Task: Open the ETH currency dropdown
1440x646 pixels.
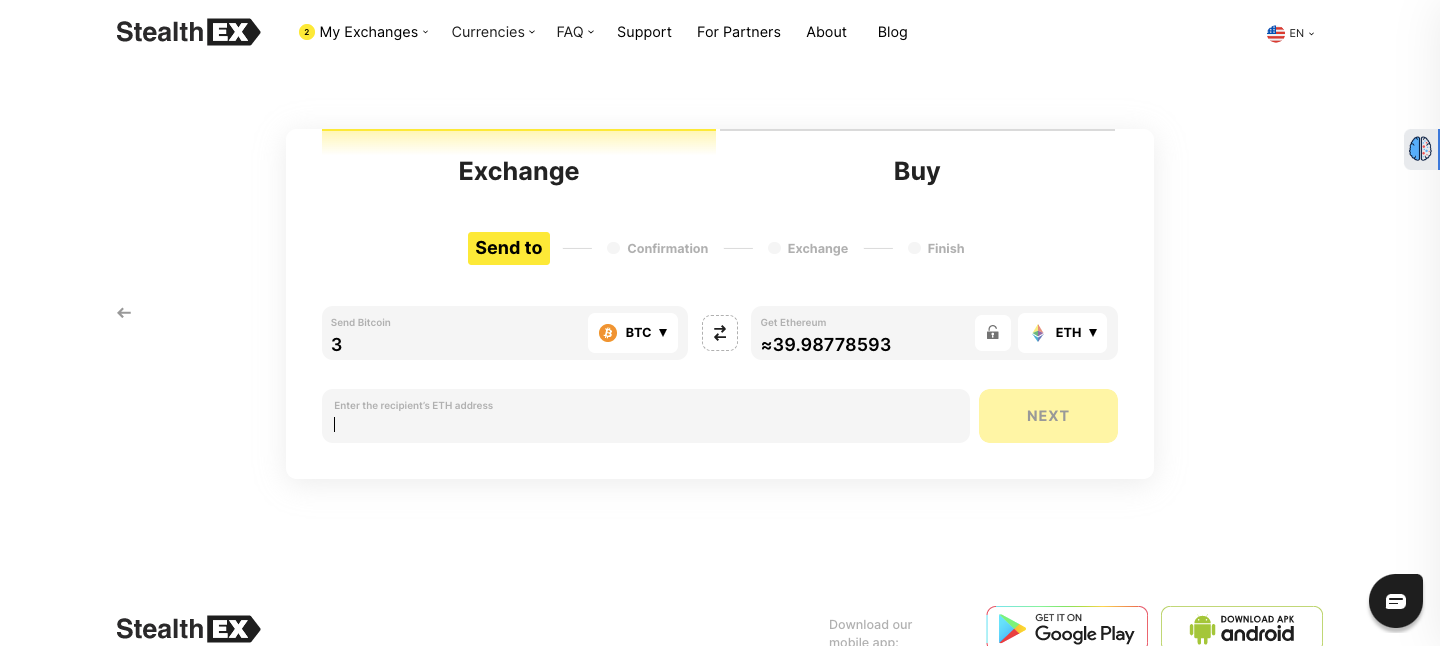Action: (1063, 333)
